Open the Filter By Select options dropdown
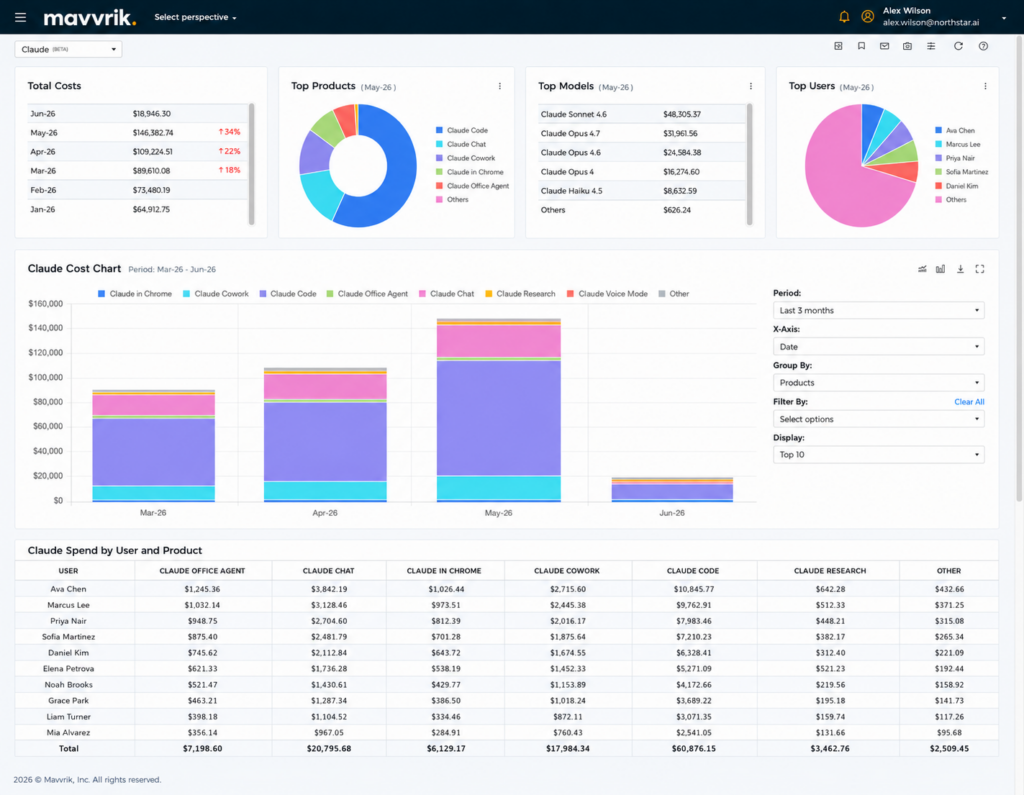1024x795 pixels. (x=878, y=419)
